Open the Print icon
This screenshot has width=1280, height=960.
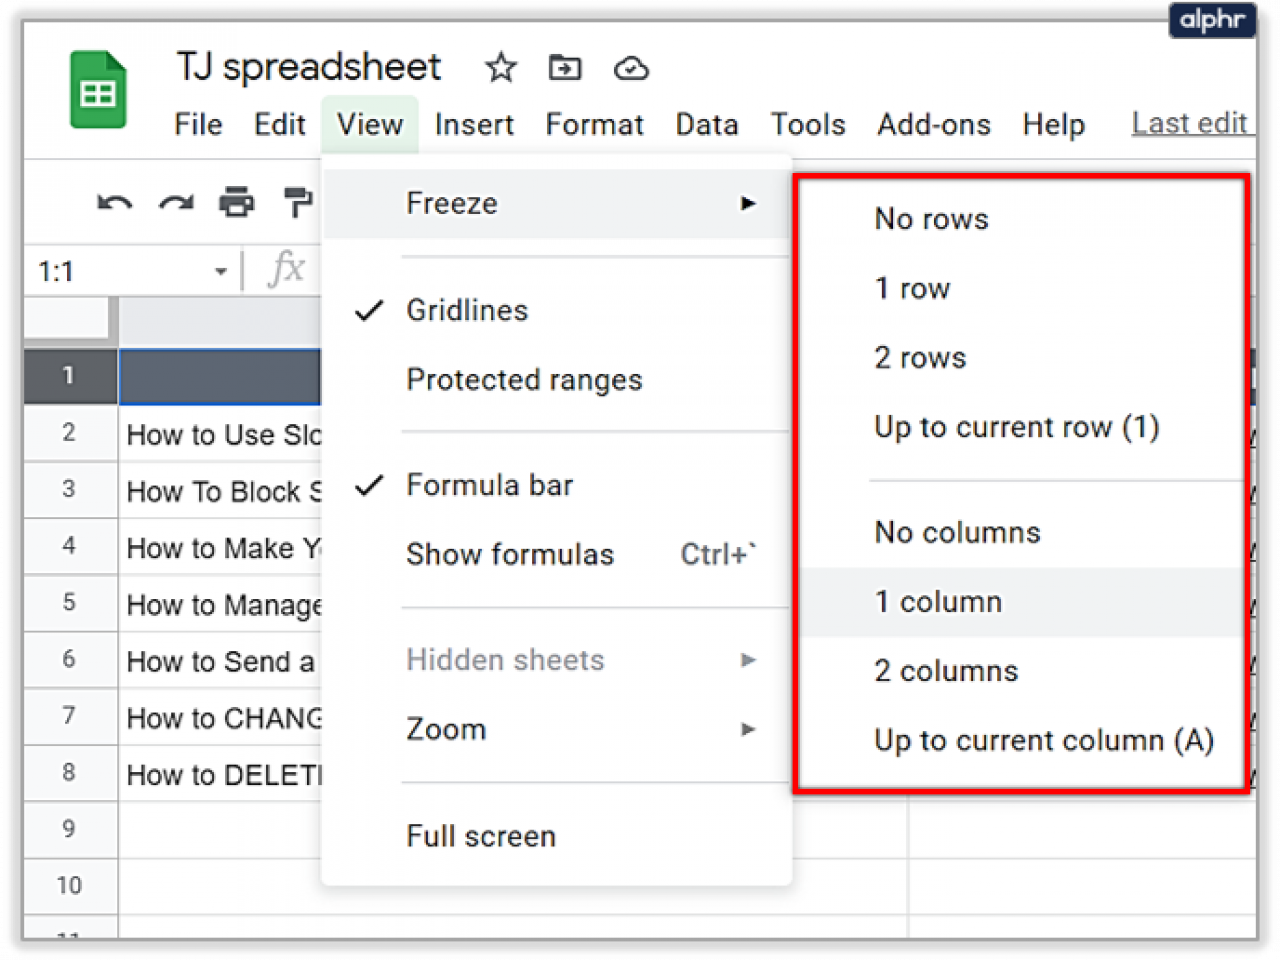pos(237,201)
